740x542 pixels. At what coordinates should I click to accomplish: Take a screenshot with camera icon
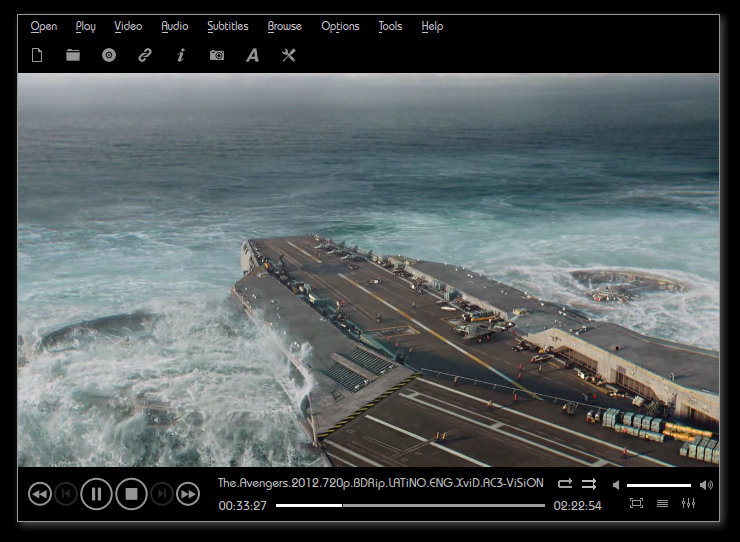(217, 55)
